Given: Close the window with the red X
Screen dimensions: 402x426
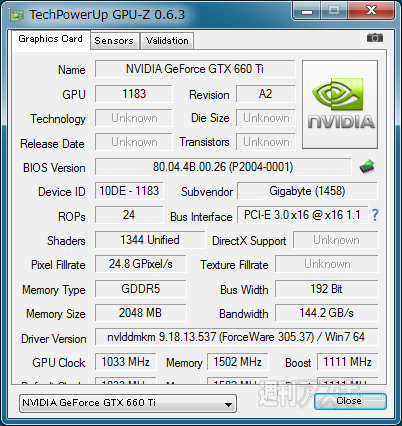Looking at the screenshot, I should point(371,10).
